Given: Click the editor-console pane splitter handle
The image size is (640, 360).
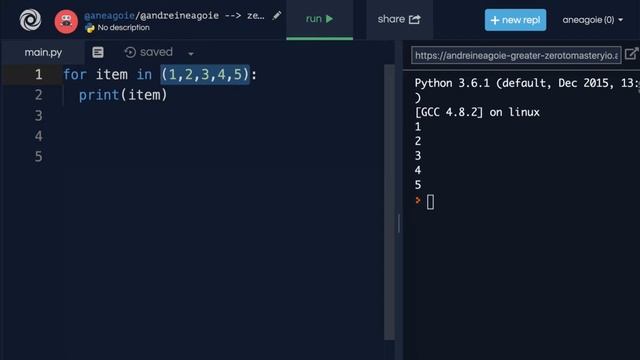Looking at the screenshot, I should point(399,223).
